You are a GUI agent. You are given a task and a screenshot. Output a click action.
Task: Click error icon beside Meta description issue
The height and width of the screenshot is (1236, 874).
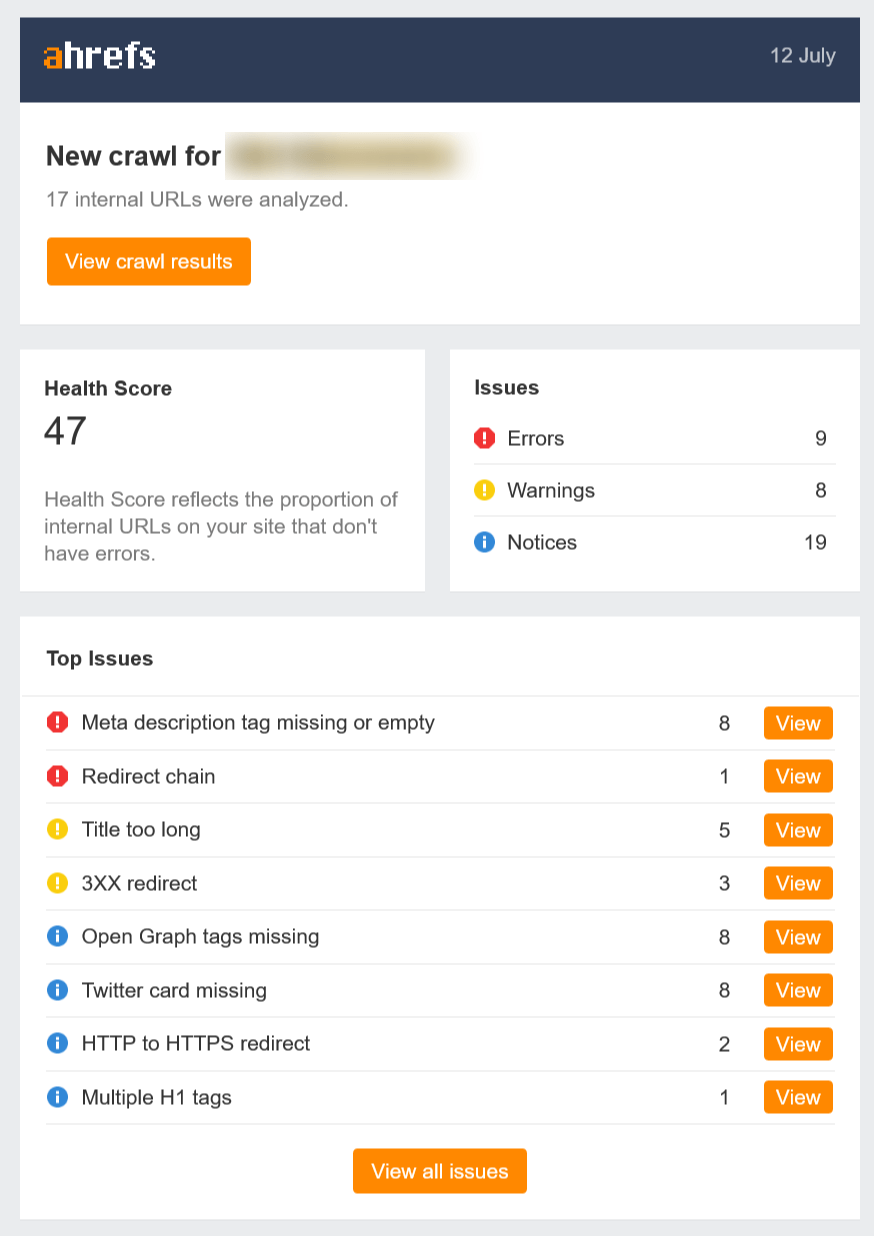[58, 722]
